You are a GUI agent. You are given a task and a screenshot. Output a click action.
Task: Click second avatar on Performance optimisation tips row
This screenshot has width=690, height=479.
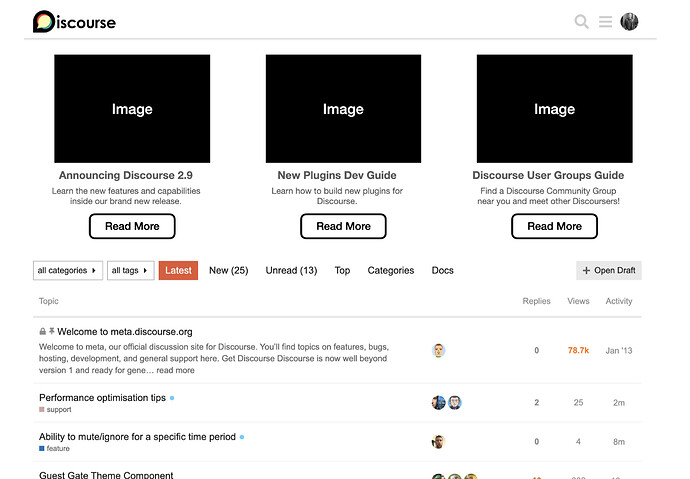click(455, 402)
